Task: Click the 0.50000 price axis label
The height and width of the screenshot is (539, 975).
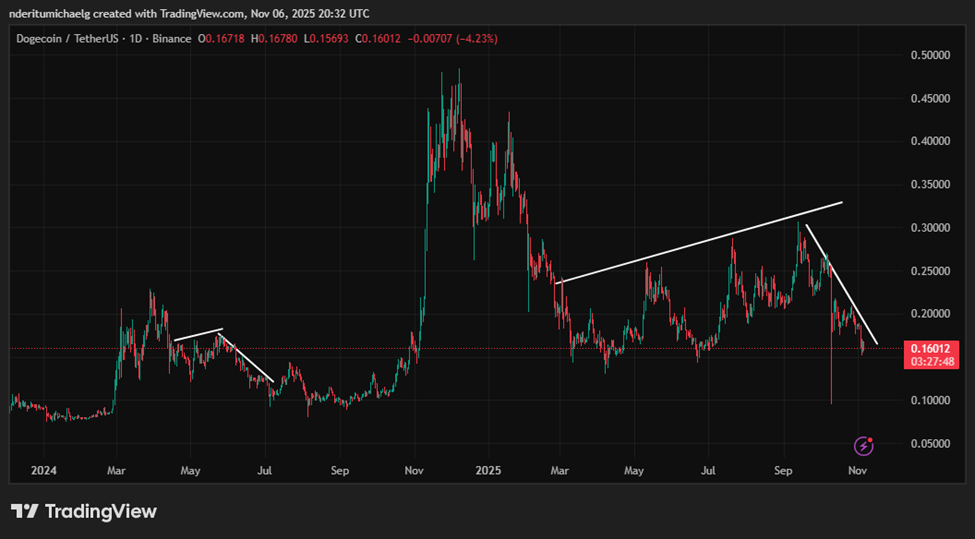Action: point(929,55)
